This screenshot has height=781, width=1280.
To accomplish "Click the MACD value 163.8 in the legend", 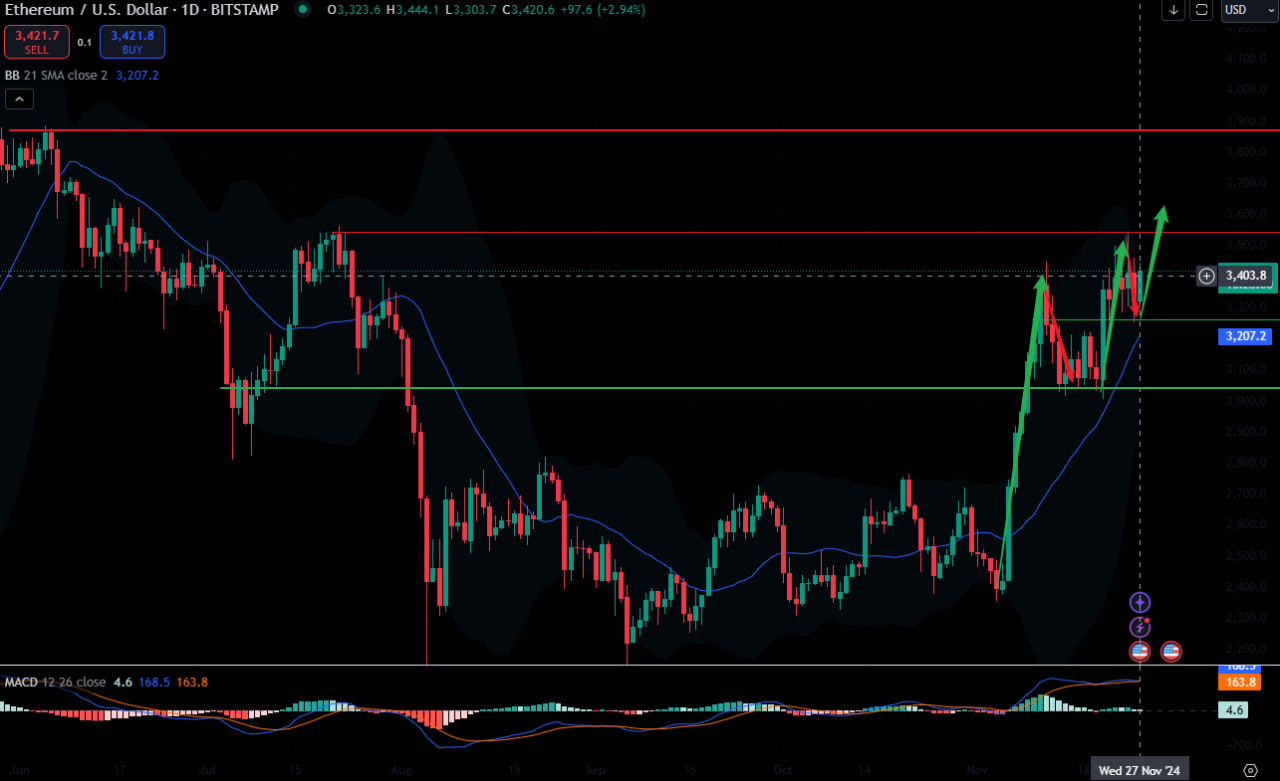I will point(191,682).
